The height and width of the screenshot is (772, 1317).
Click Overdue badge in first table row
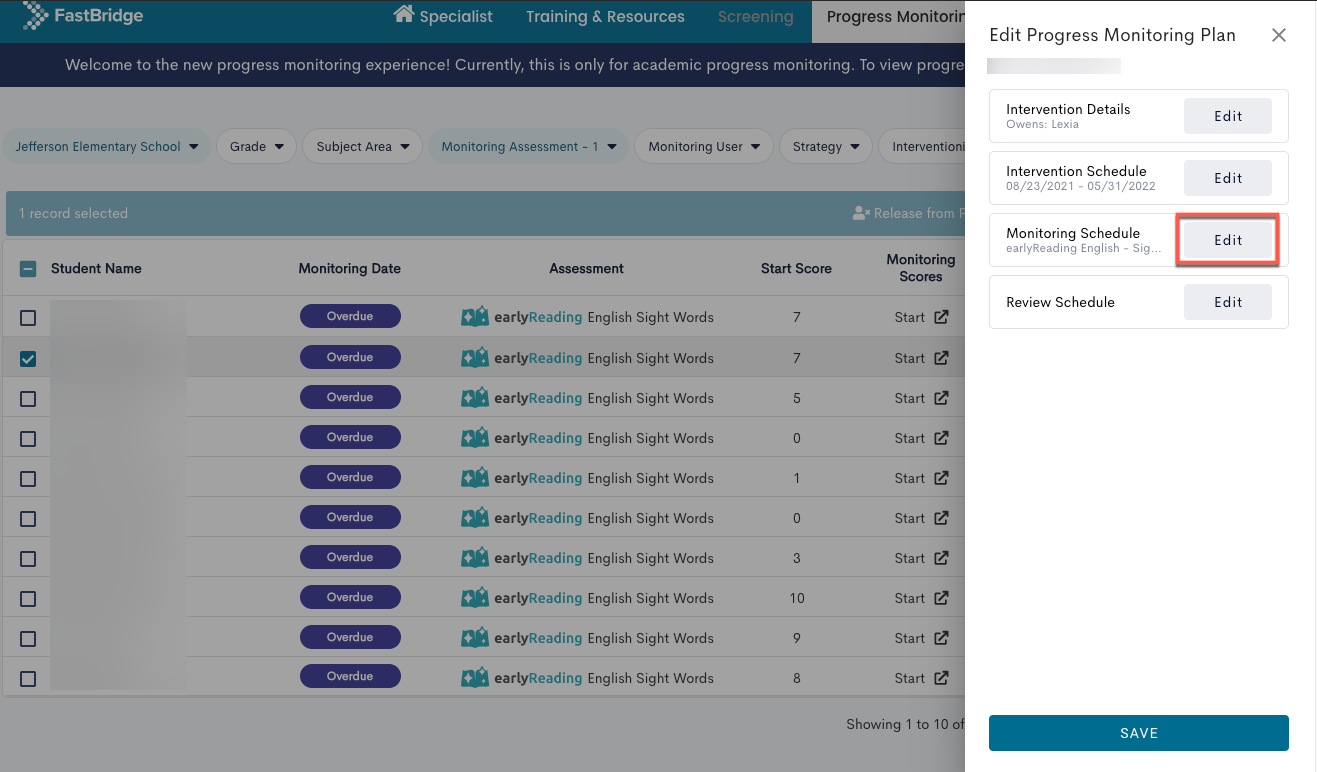(350, 317)
